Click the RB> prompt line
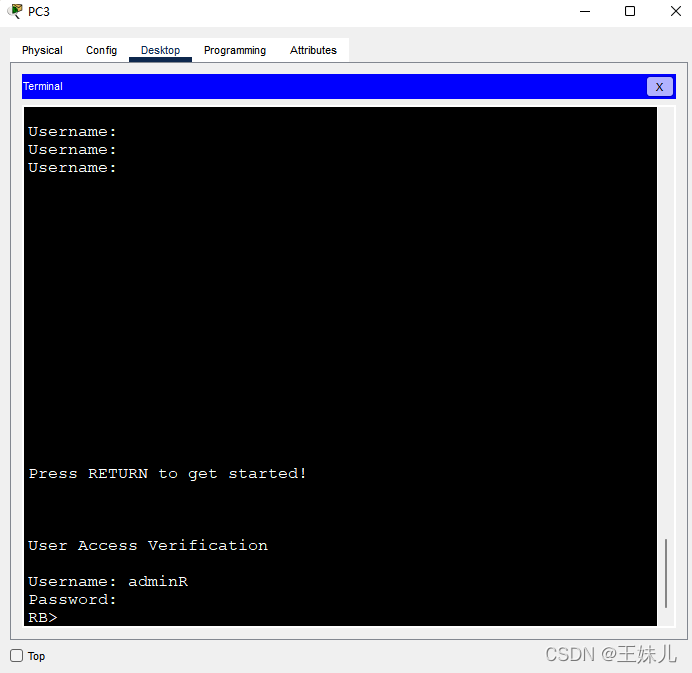The width and height of the screenshot is (692, 673). pos(43,617)
